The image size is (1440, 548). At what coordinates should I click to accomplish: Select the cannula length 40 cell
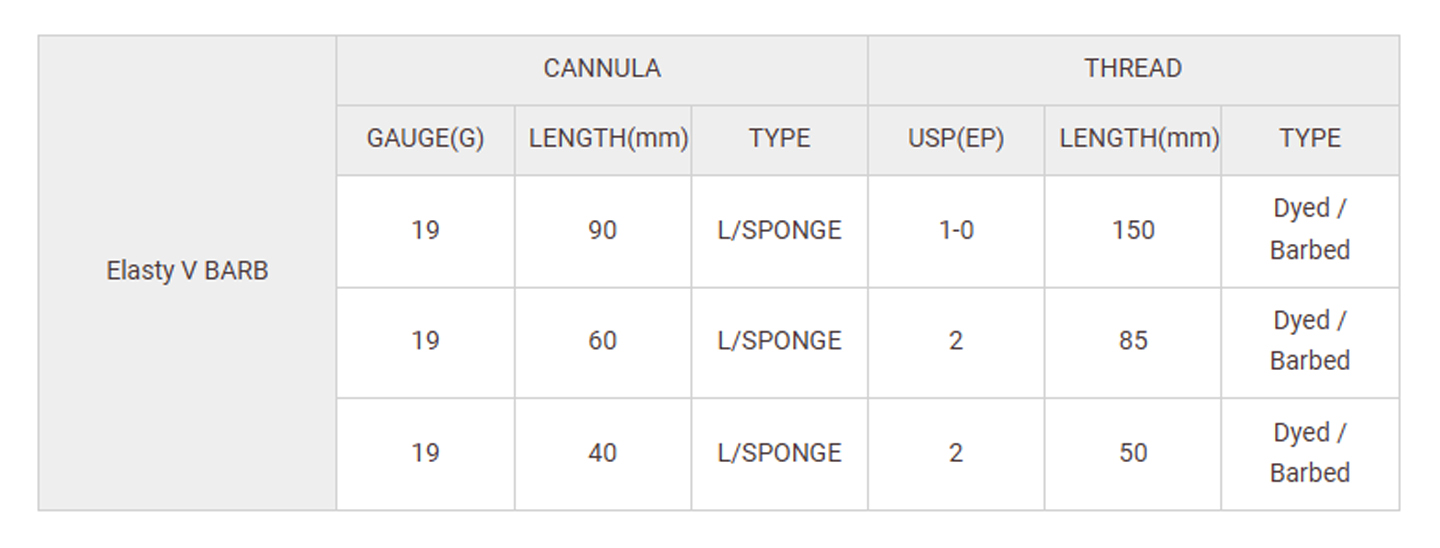coord(602,453)
